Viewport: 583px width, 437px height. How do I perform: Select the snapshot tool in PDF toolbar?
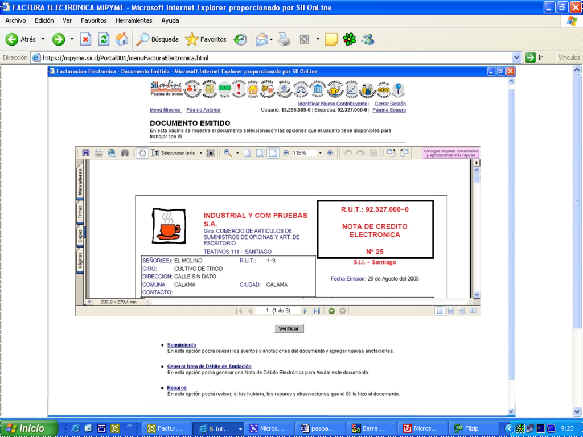coord(211,153)
